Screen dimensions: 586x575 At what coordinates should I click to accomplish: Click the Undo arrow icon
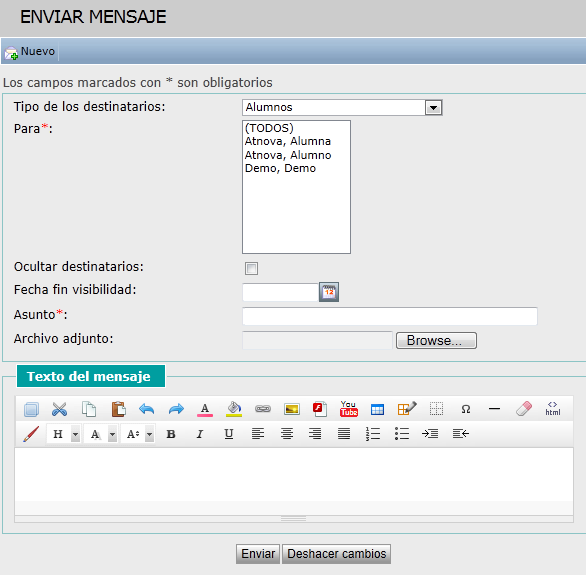(146, 409)
